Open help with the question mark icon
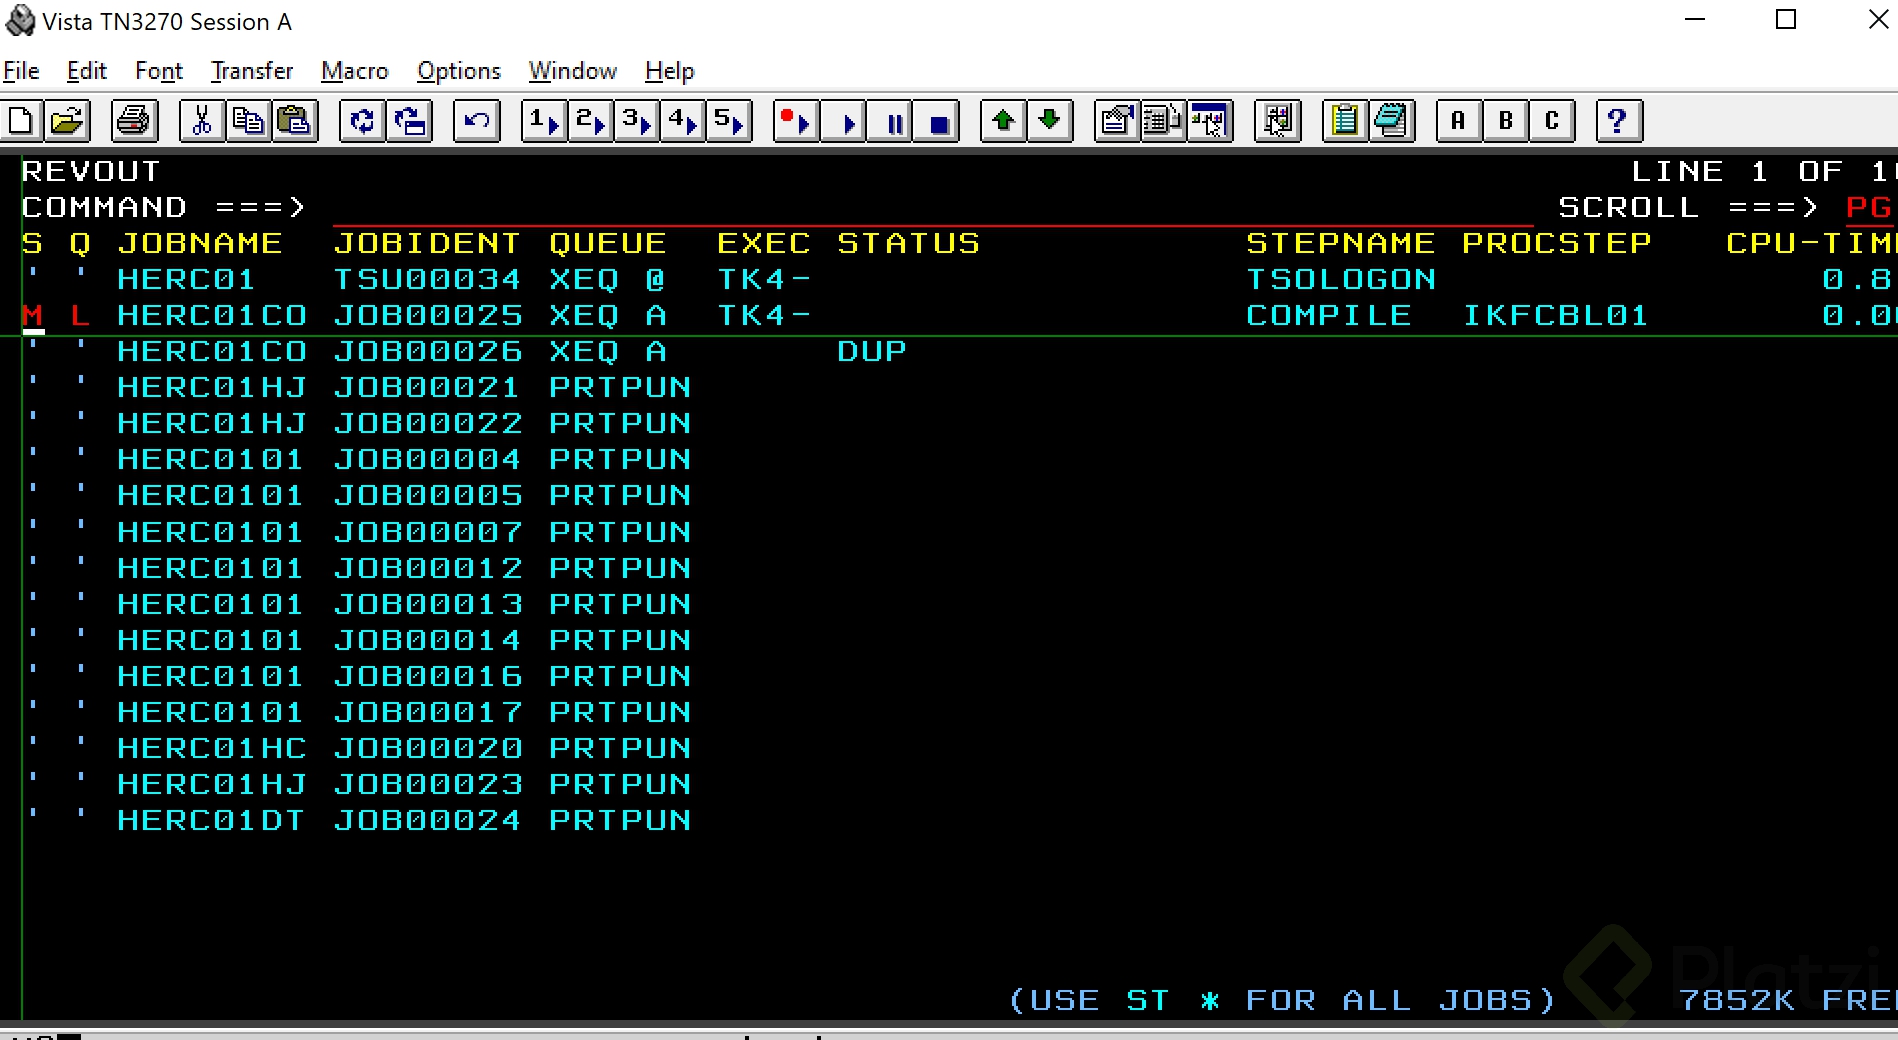Viewport: 1898px width, 1040px height. point(1619,122)
